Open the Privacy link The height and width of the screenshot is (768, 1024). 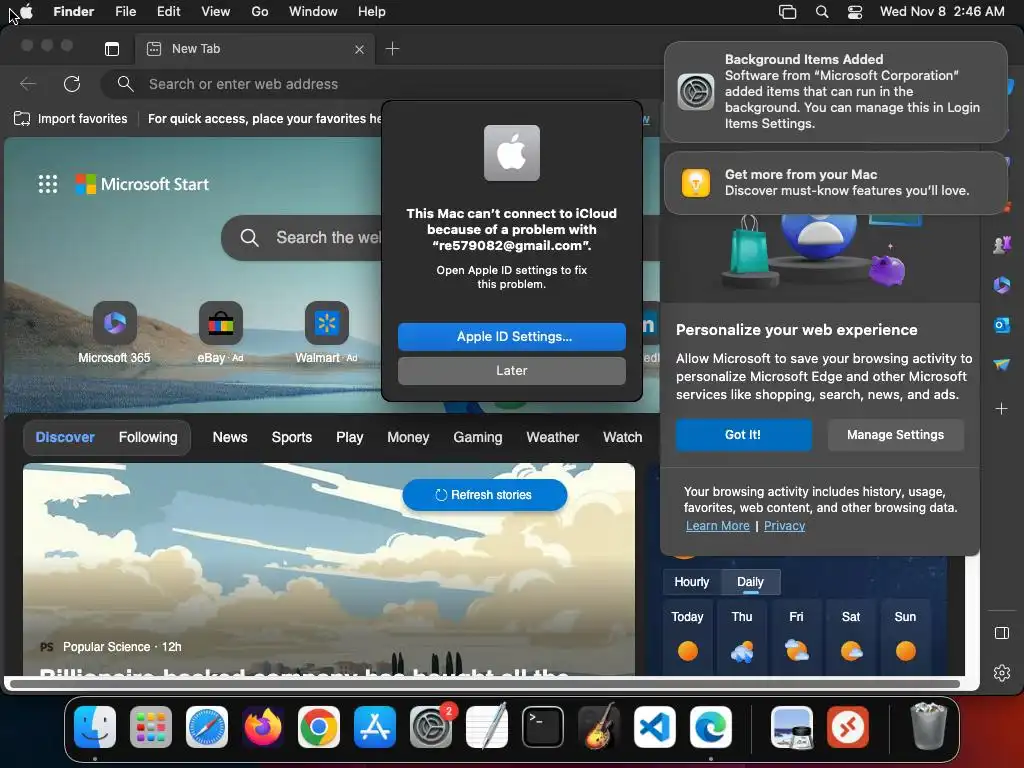(x=784, y=526)
